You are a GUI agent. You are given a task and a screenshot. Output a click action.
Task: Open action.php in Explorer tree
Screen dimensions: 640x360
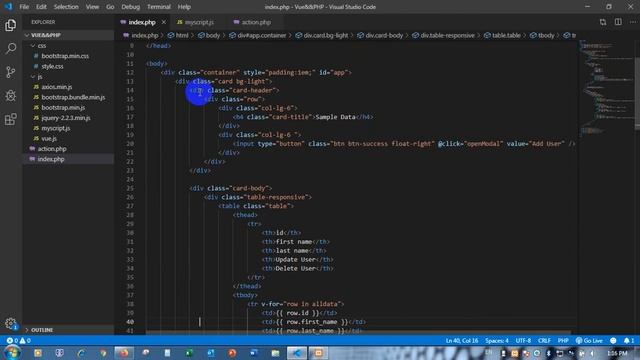52,149
